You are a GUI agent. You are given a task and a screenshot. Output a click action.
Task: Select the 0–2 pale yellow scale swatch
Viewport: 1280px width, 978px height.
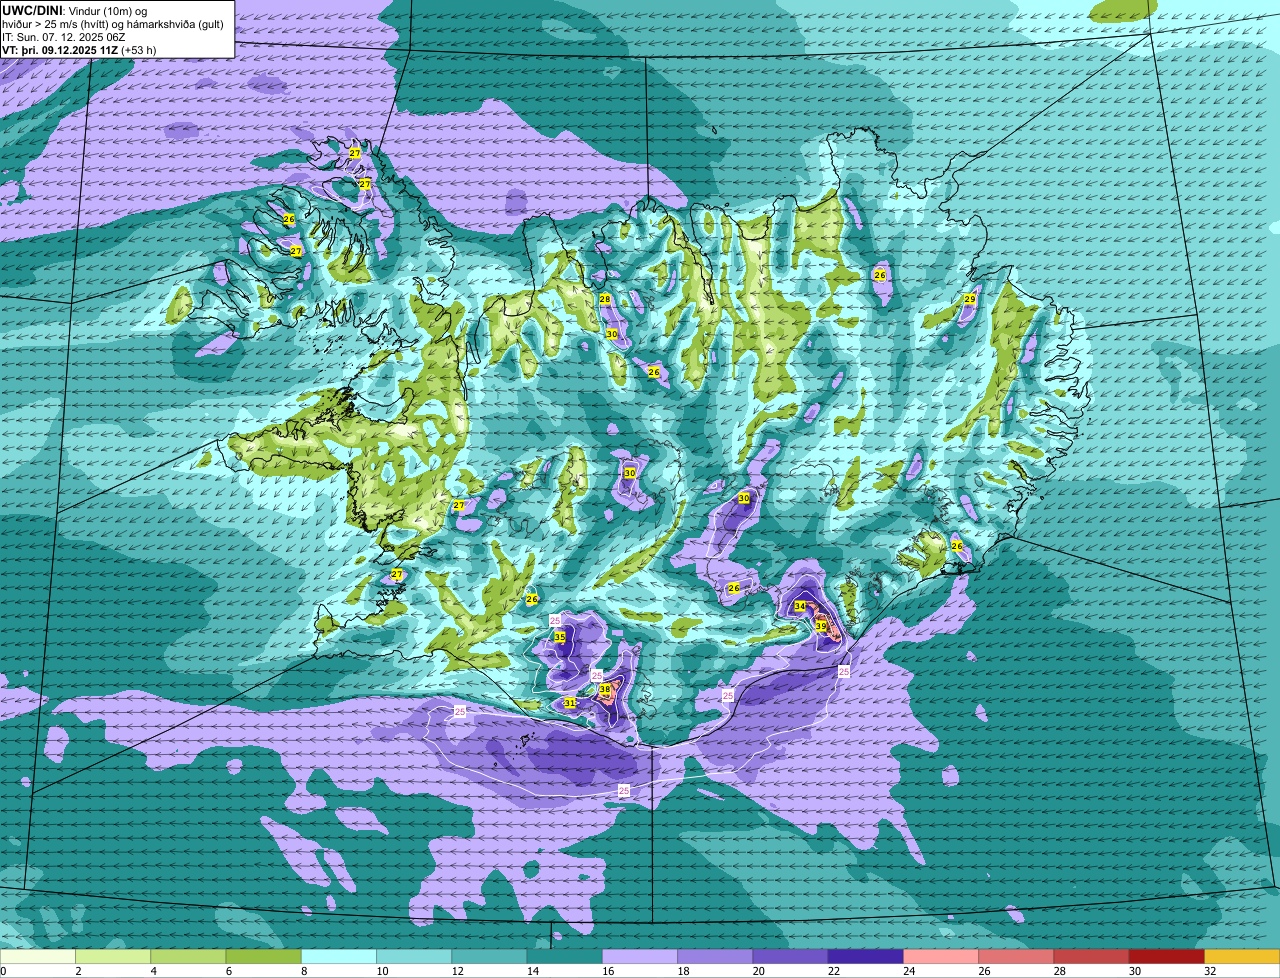pos(38,957)
